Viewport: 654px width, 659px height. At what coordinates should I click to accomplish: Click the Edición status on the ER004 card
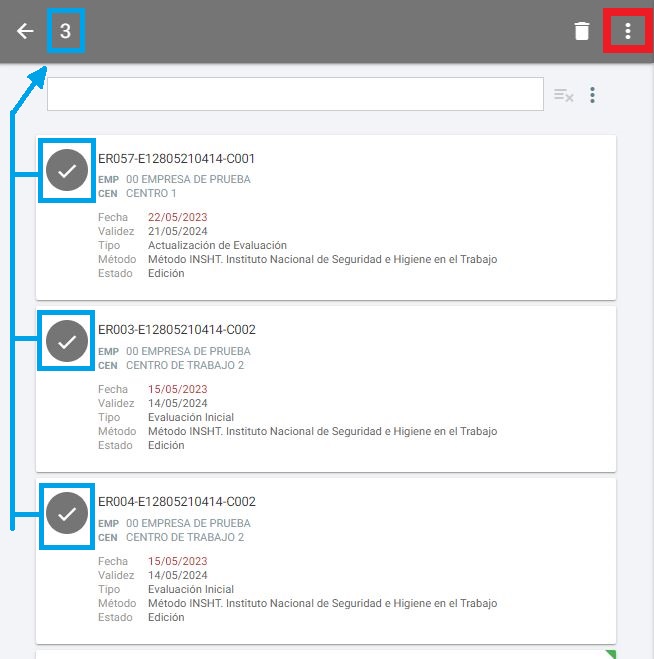tap(166, 617)
